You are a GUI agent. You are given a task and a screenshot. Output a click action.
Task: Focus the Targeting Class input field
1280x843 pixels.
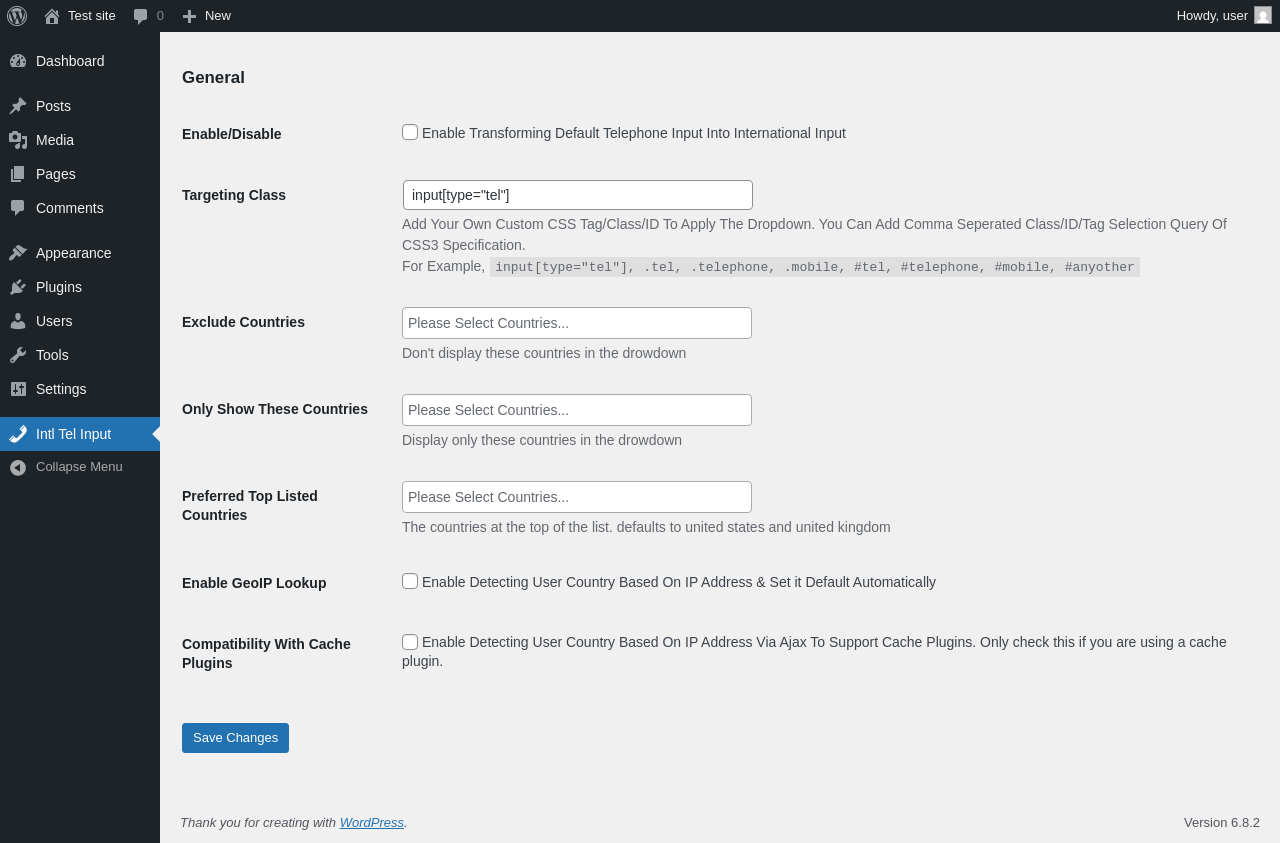click(x=578, y=195)
